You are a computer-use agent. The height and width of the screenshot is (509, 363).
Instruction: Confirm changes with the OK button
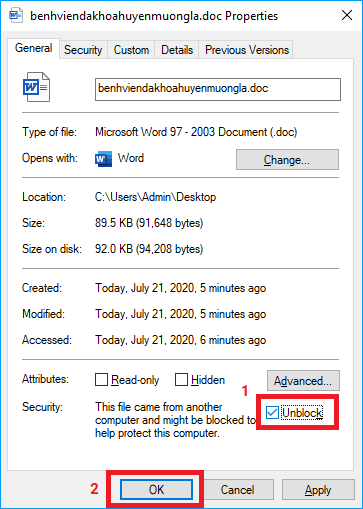(x=156, y=489)
